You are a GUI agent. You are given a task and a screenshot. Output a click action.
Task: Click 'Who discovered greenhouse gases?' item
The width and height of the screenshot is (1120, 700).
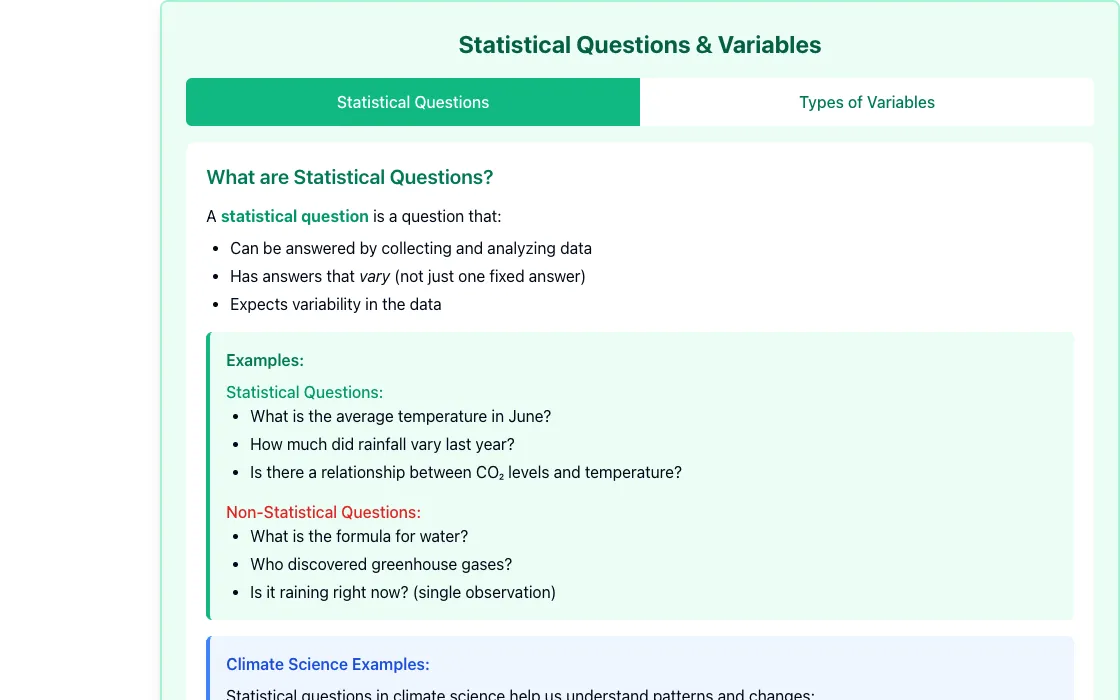[x=381, y=564]
